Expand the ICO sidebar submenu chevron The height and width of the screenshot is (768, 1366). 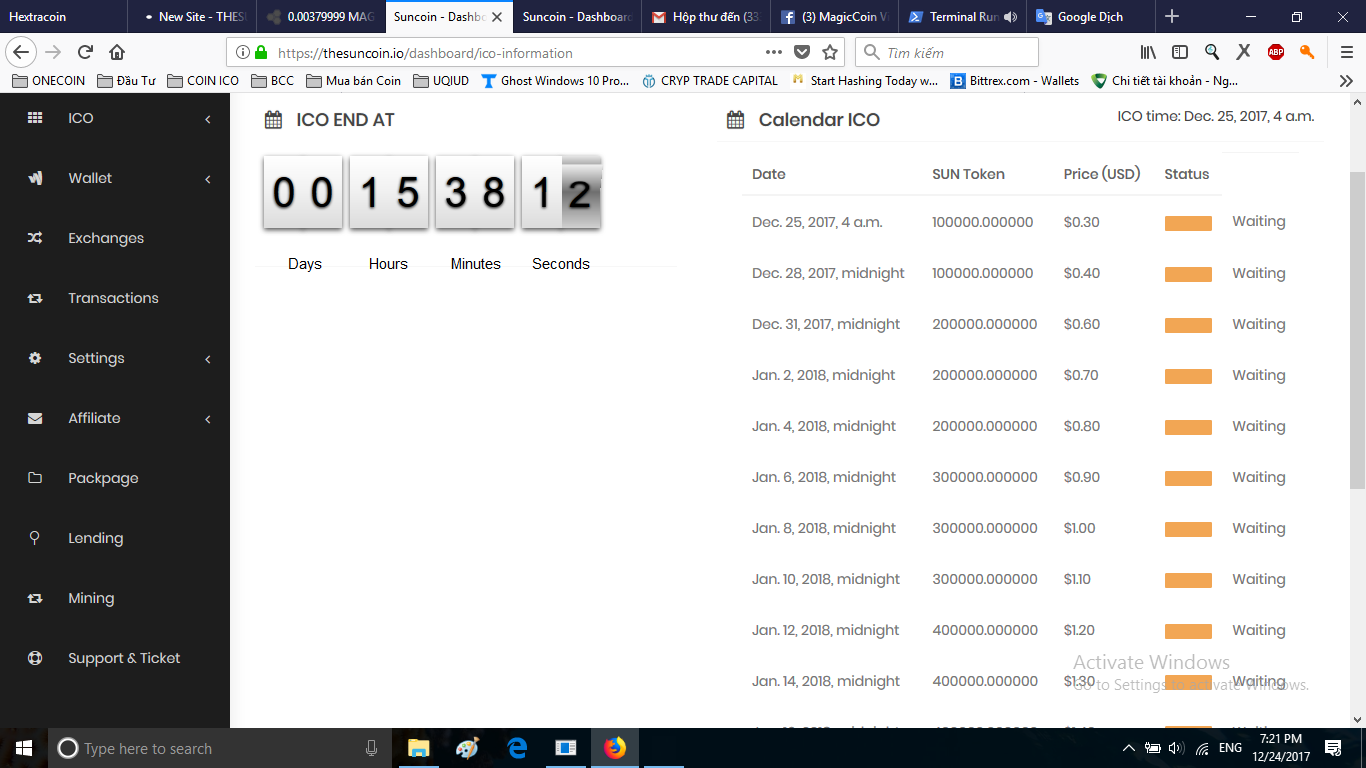(x=208, y=119)
